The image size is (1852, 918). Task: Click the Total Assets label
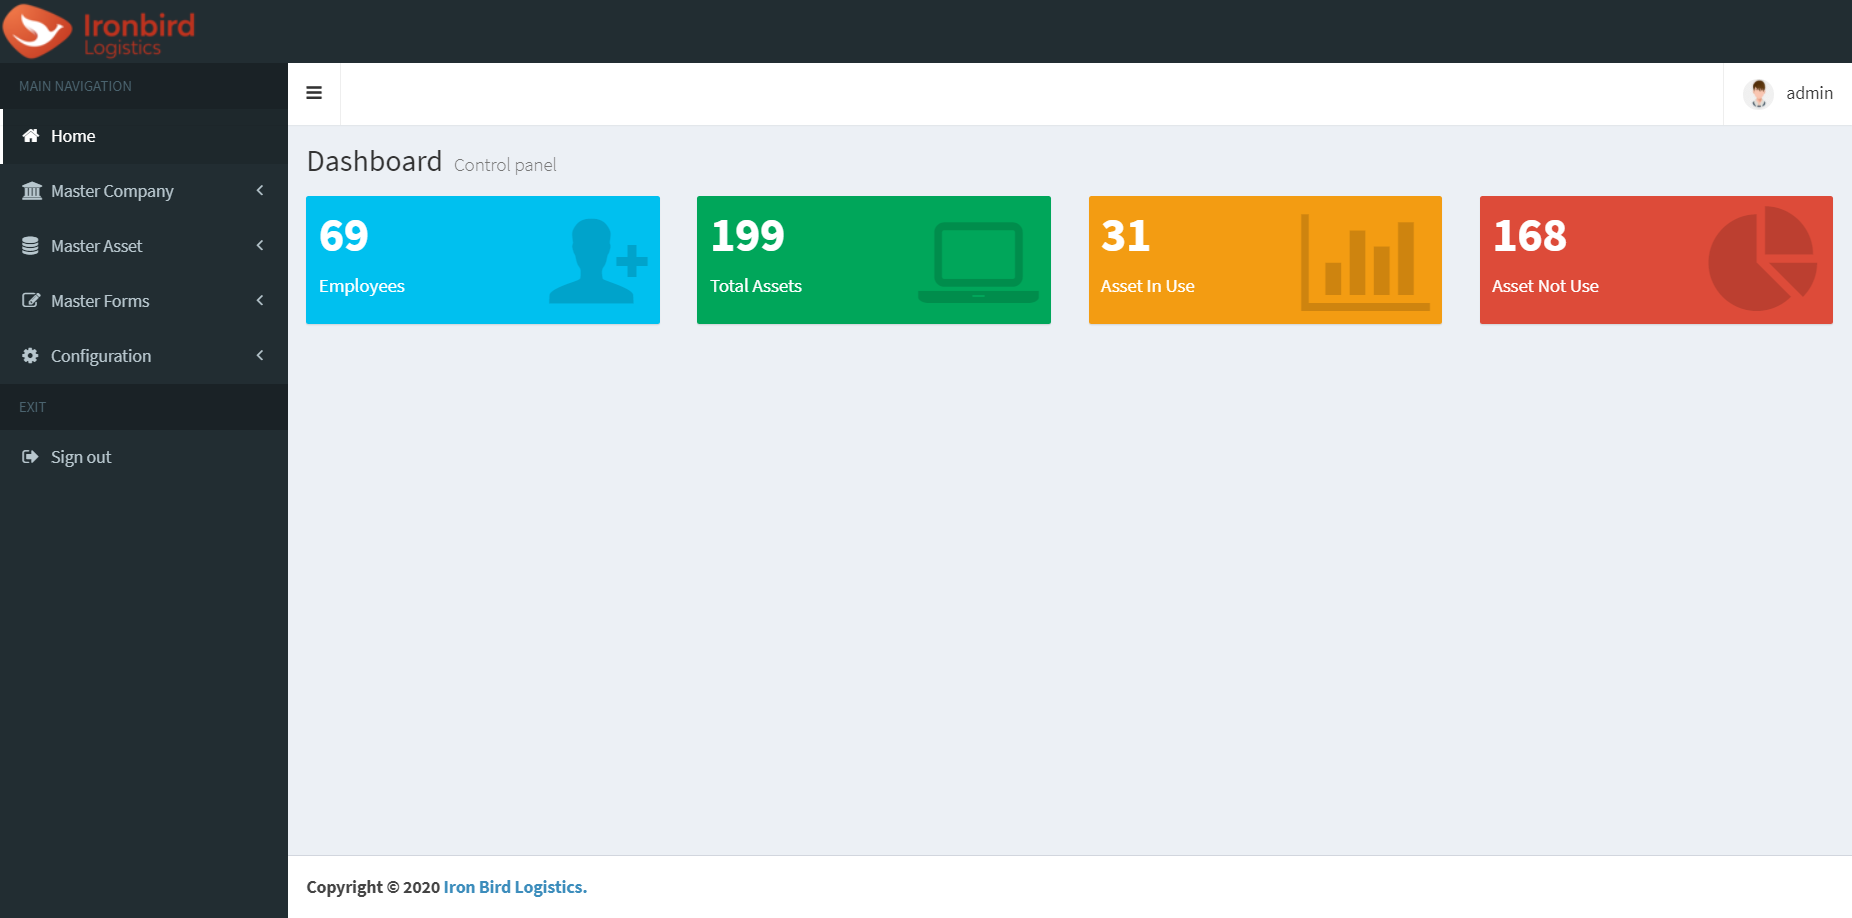point(756,286)
